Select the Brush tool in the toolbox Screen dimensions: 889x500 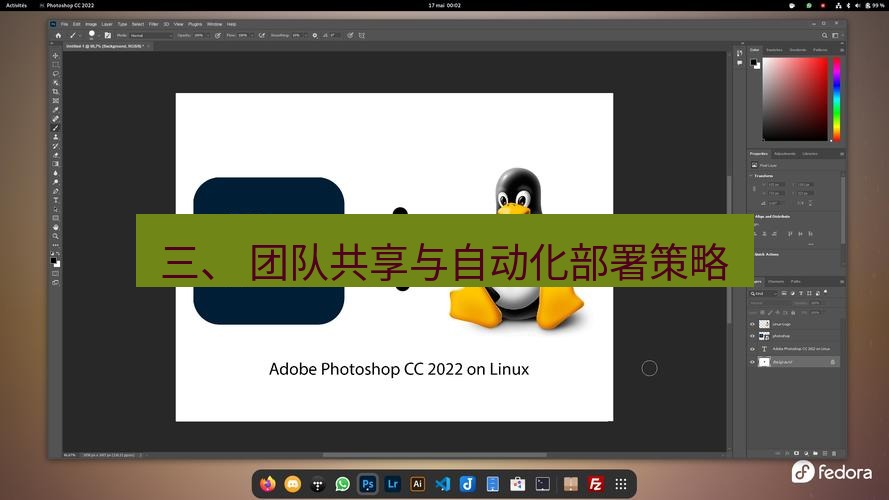tap(56, 128)
